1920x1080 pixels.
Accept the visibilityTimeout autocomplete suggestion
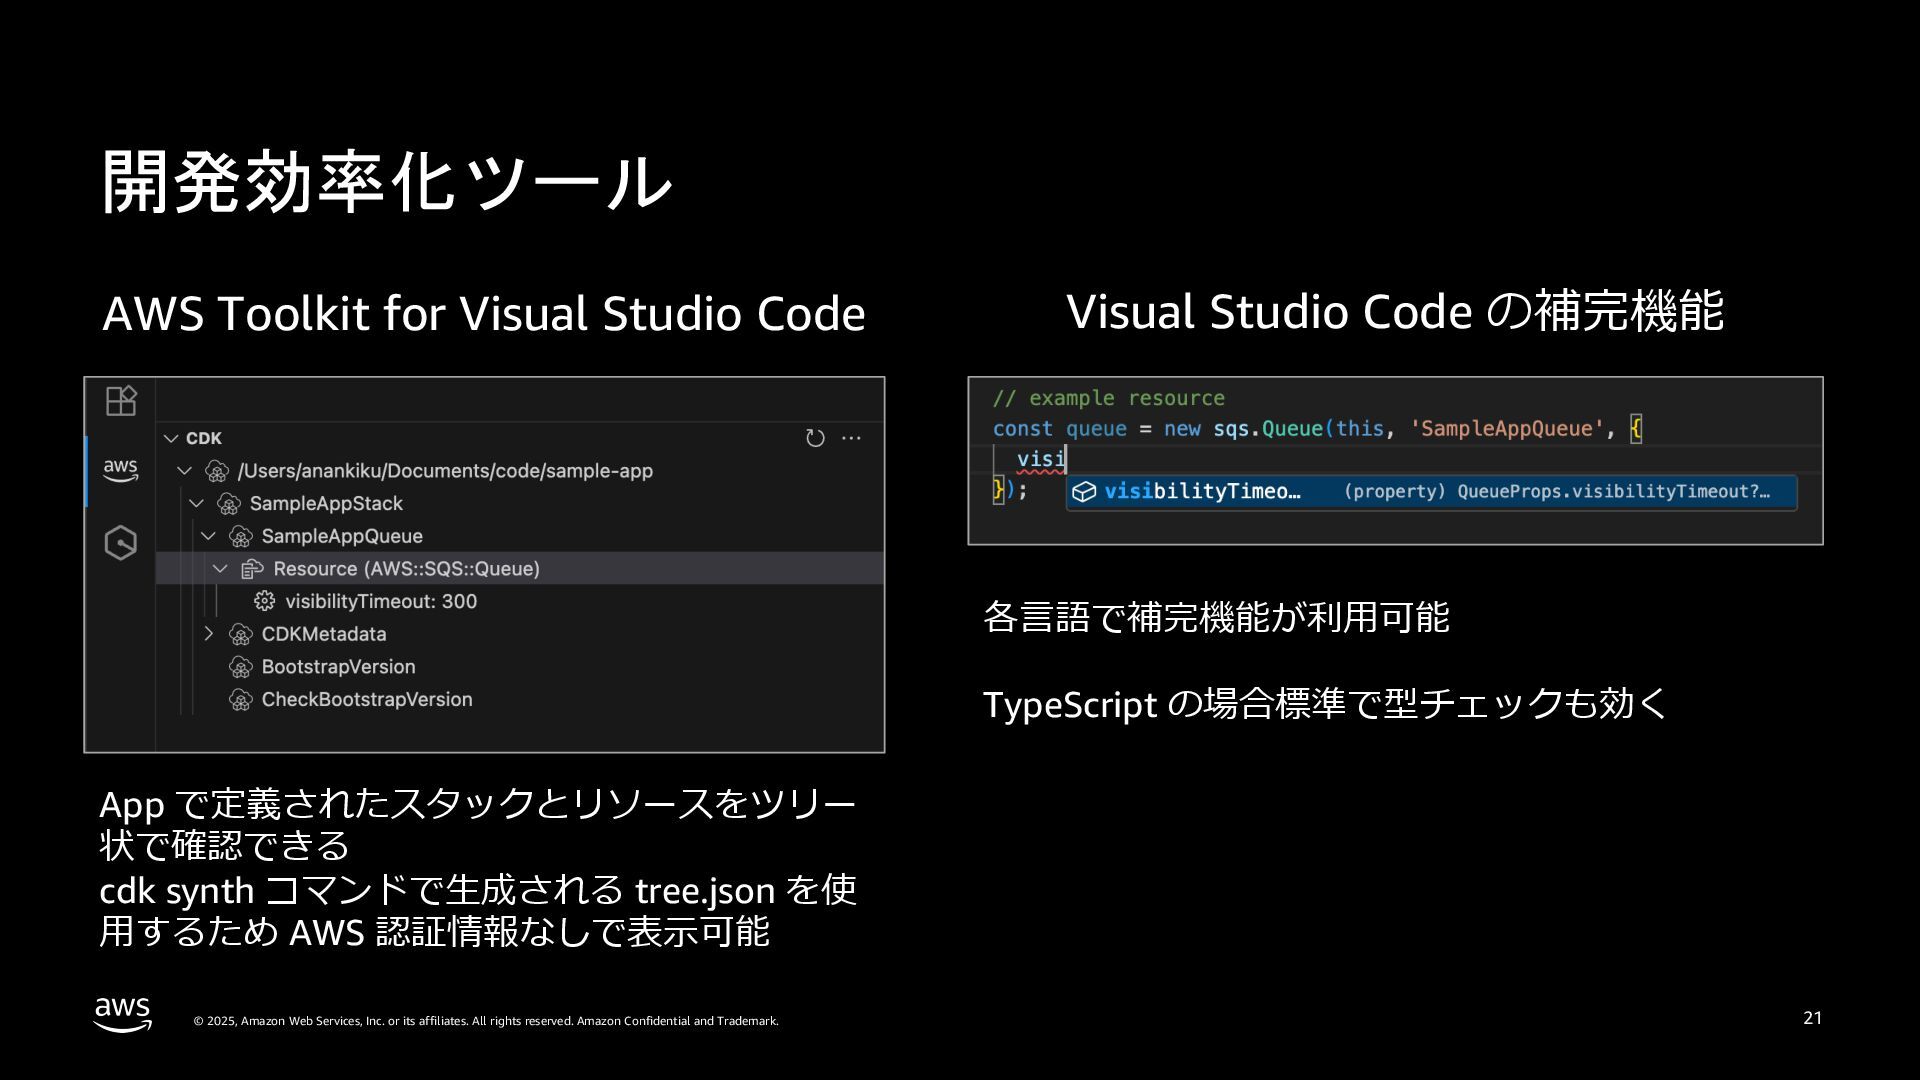click(x=1431, y=492)
